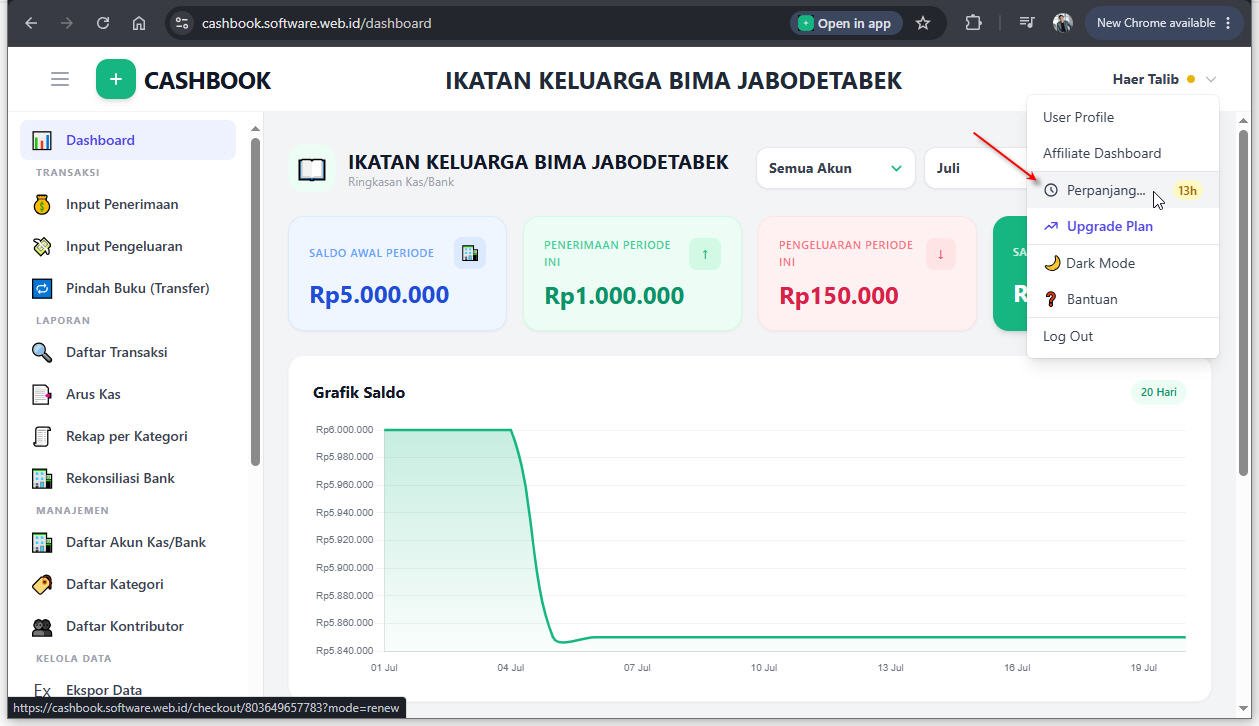The width and height of the screenshot is (1259, 726).
Task: Click the Arus Kas document icon
Action: (42, 394)
